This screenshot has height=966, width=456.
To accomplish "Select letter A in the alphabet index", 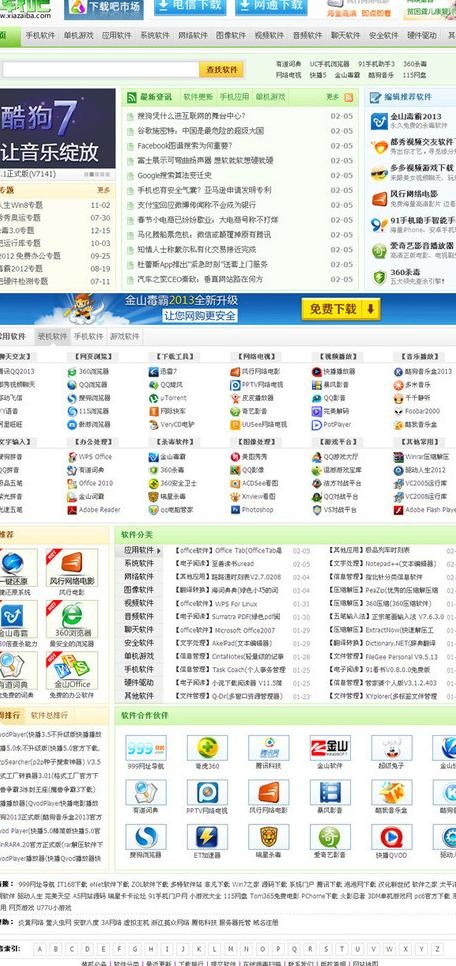I will (x=40, y=949).
